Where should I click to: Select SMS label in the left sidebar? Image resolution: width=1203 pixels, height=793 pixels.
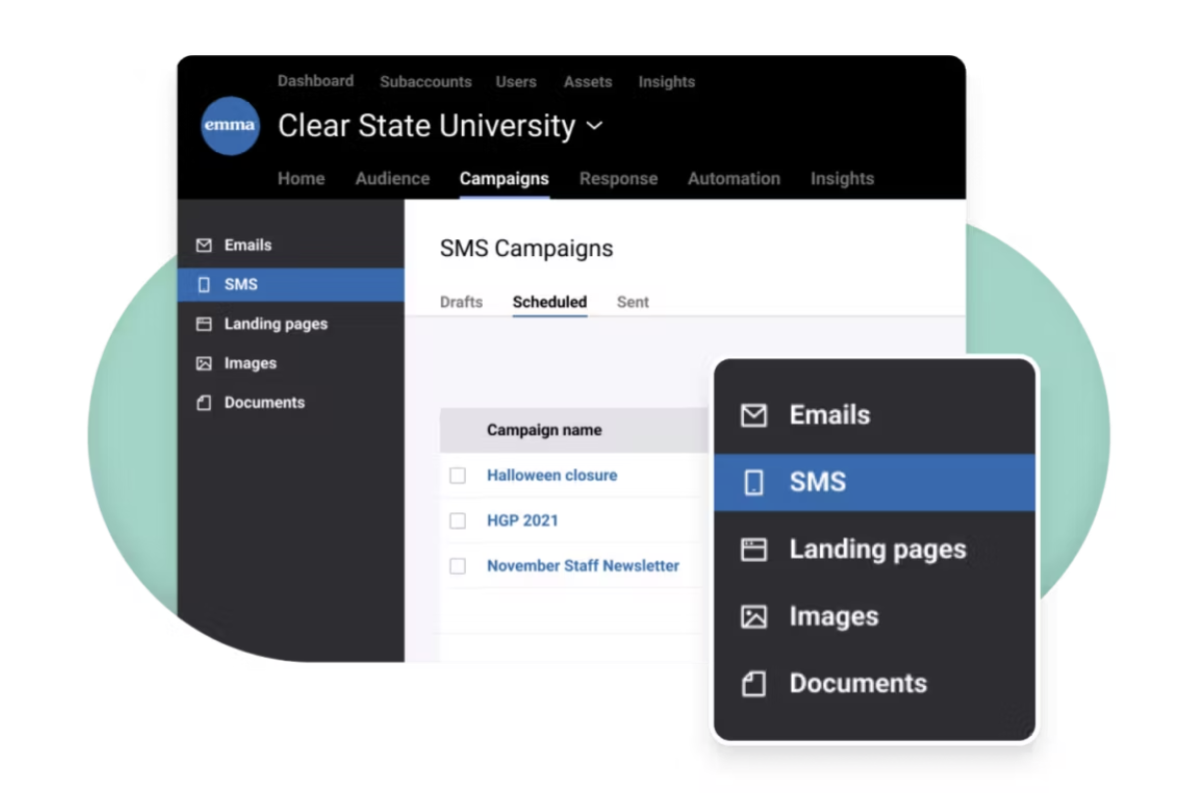click(241, 285)
